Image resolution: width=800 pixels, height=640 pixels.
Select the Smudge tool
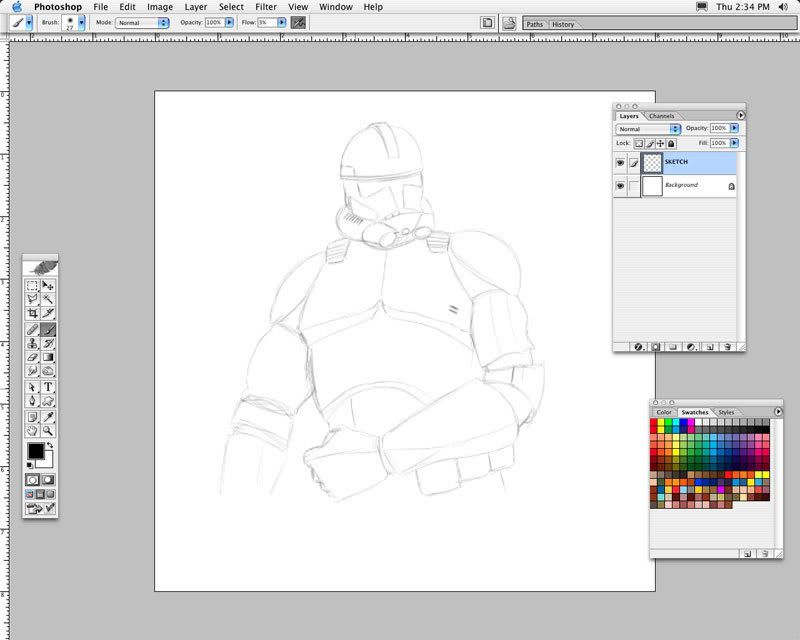pyautogui.click(x=32, y=371)
